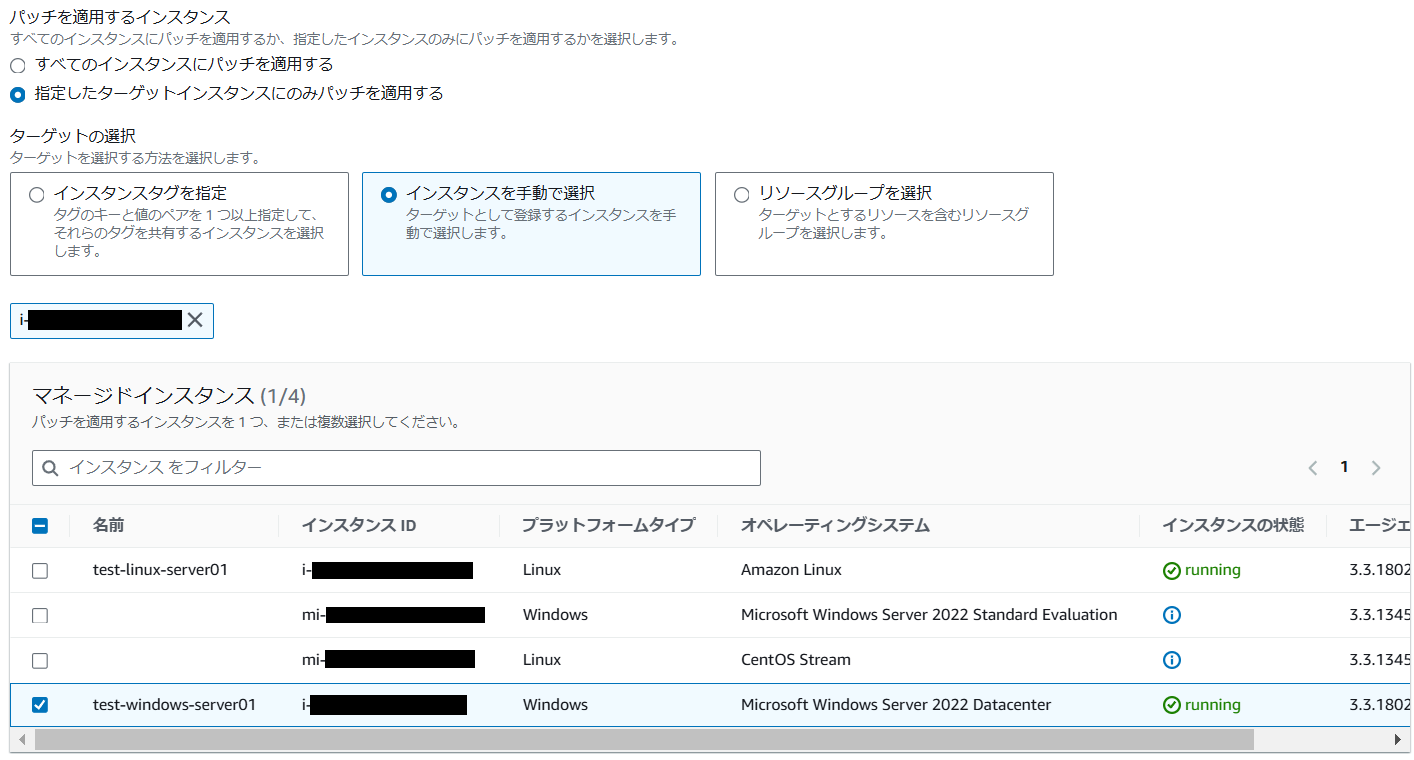Image resolution: width=1414 pixels, height=760 pixels.
Task: Select the リソースグループを選択 target option
Action: [741, 194]
